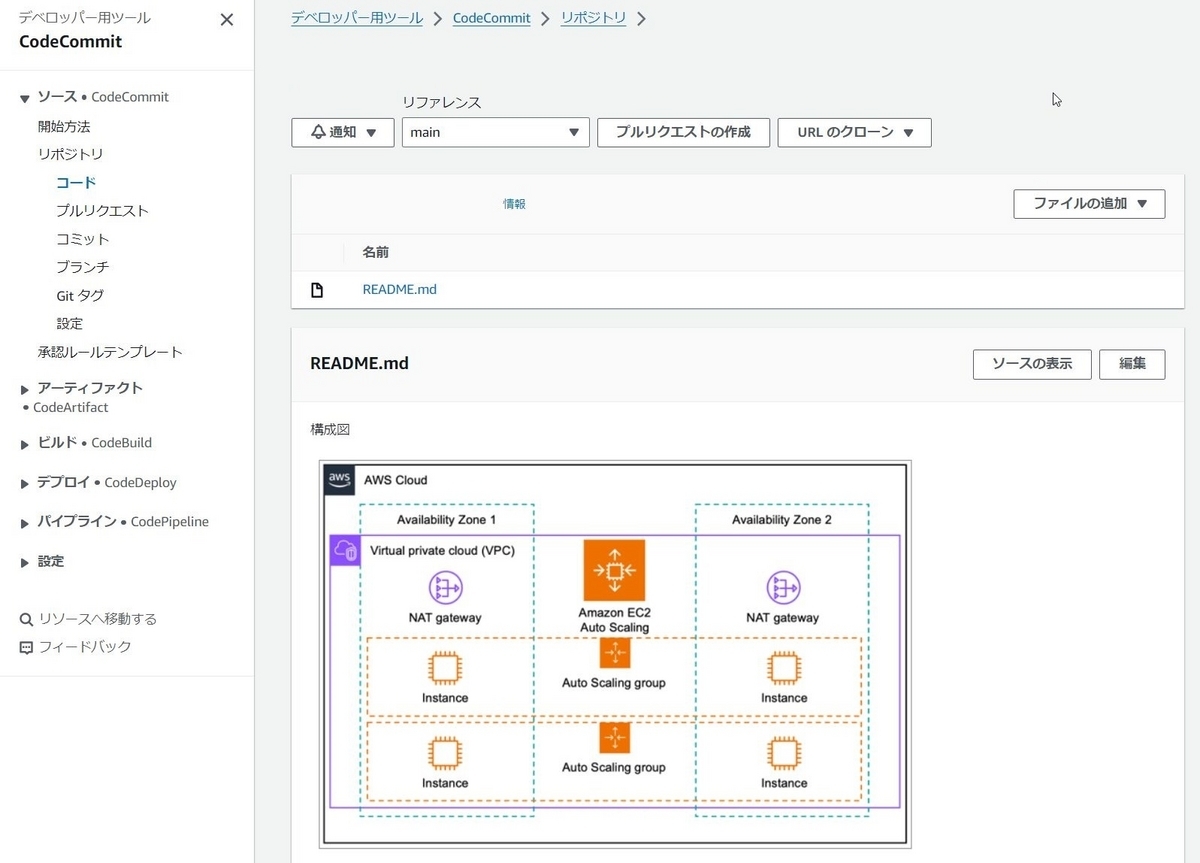Close the developer tools sidebar with X

(227, 20)
